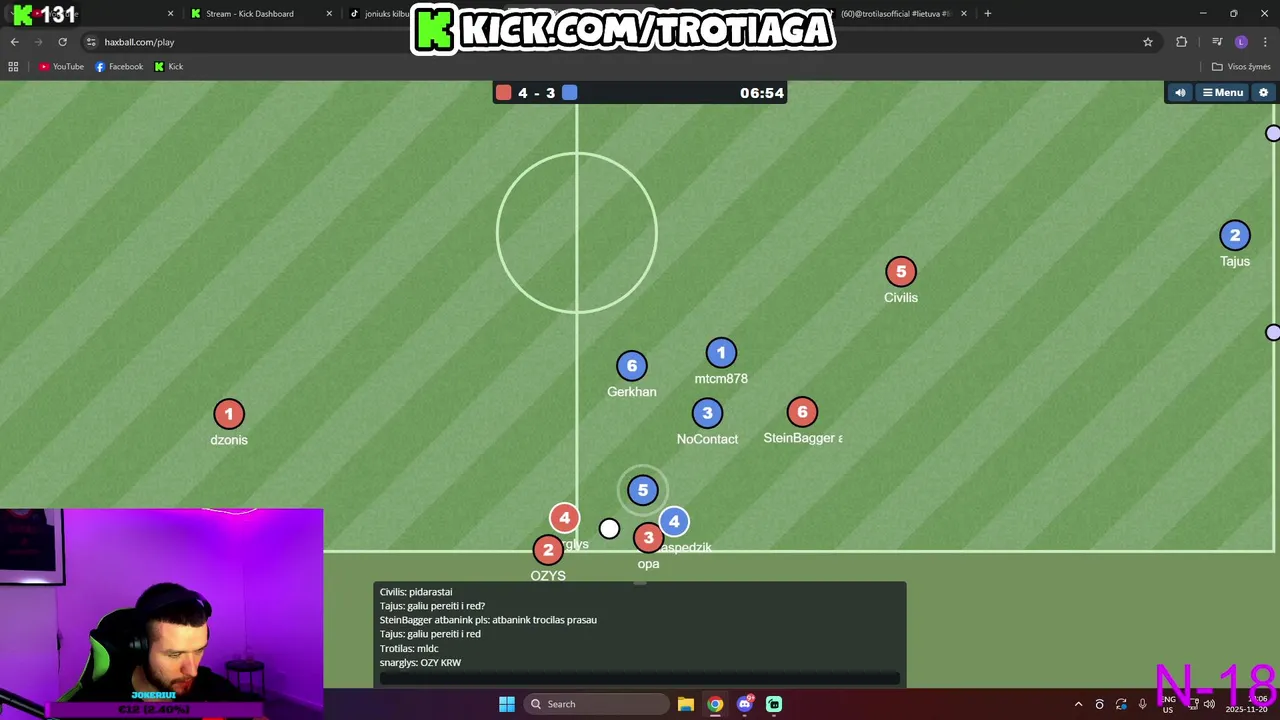The image size is (1280, 720).
Task: Click chat line 'snarglys: OZY KRW'
Action: [x=420, y=662]
